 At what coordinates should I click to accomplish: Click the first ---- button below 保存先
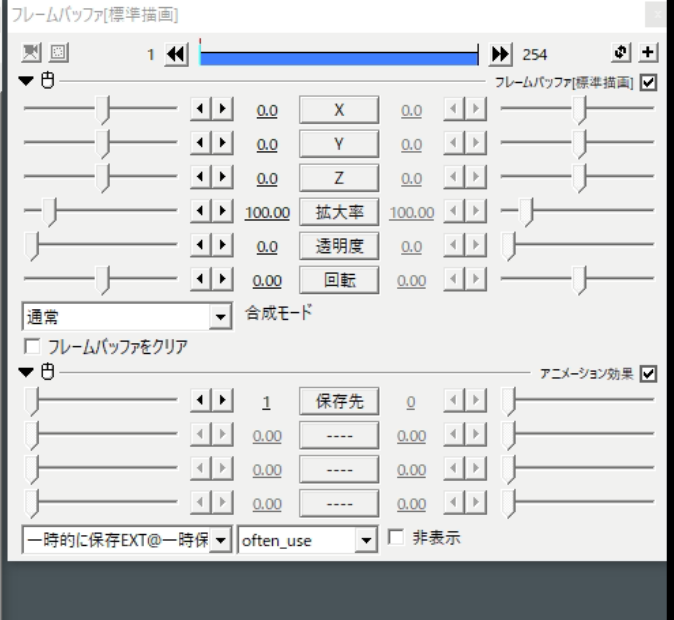(339, 435)
